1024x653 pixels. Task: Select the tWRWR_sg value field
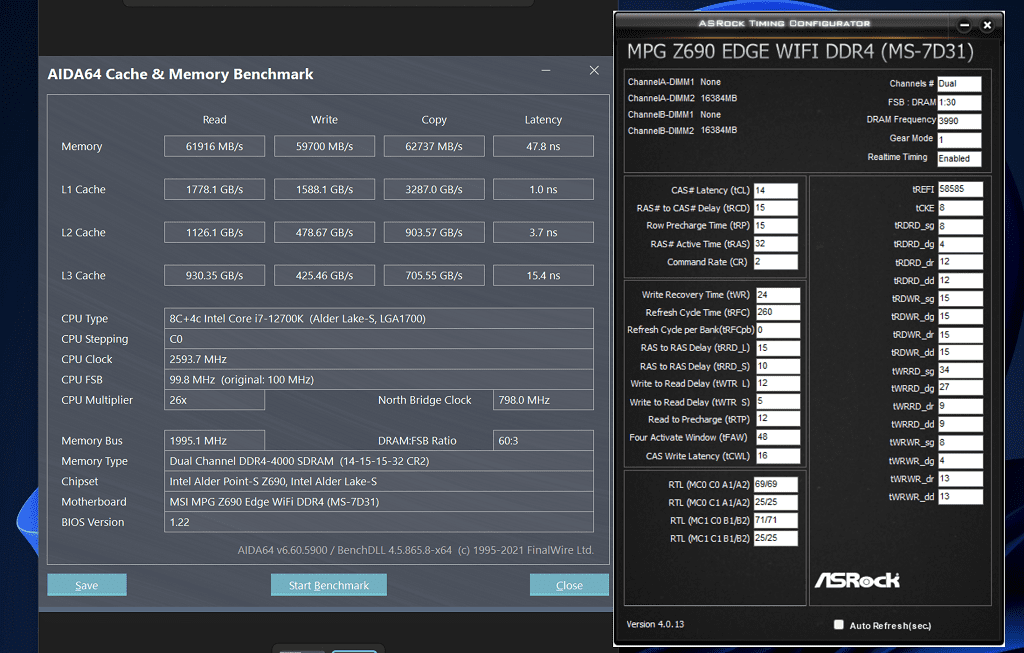(960, 443)
